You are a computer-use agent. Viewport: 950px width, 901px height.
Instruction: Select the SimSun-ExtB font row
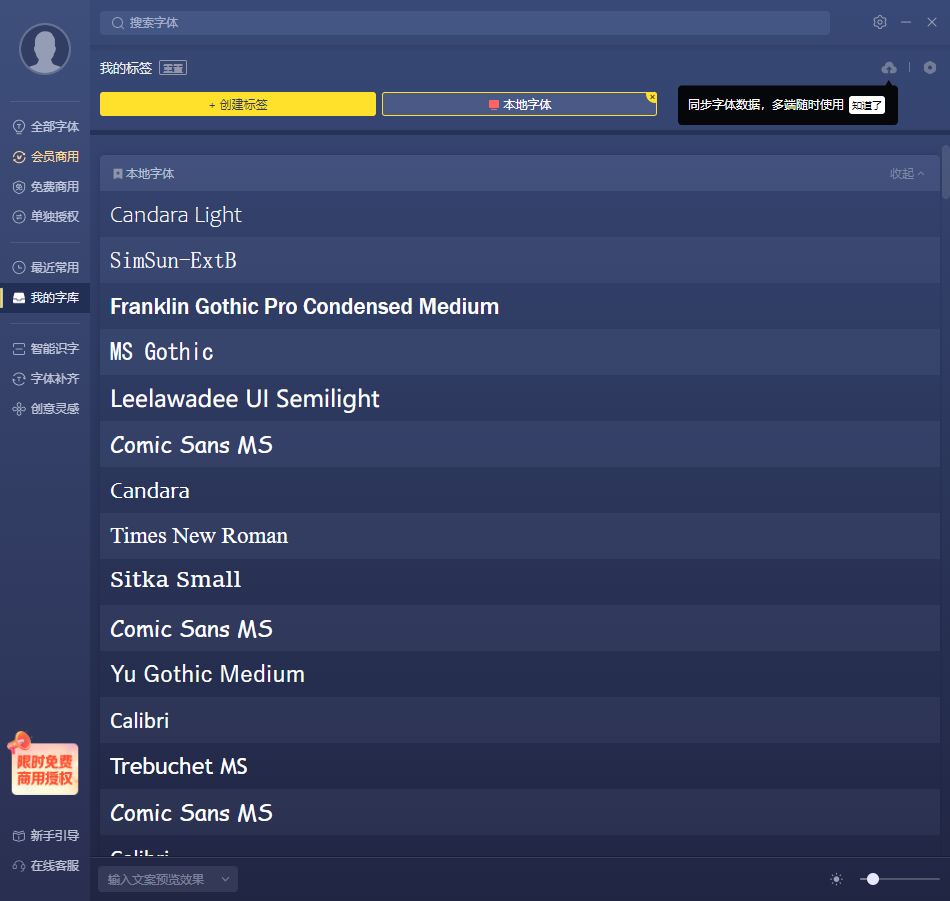pyautogui.click(x=520, y=261)
